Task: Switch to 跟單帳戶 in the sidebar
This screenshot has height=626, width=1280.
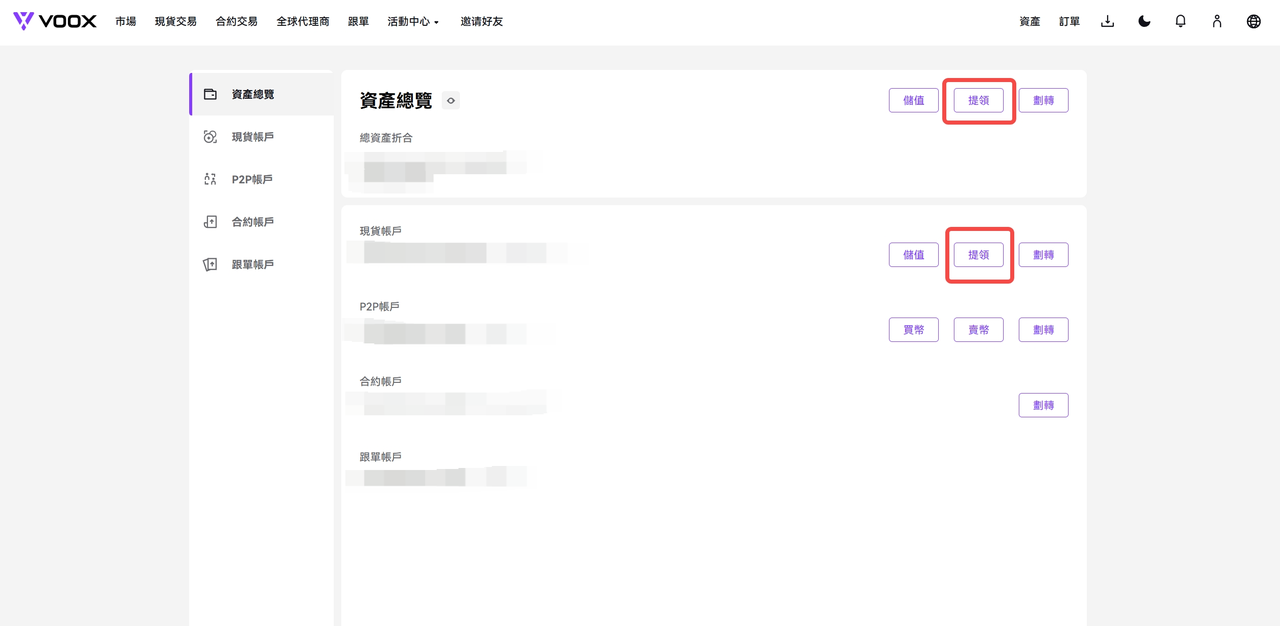Action: pyautogui.click(x=261, y=264)
